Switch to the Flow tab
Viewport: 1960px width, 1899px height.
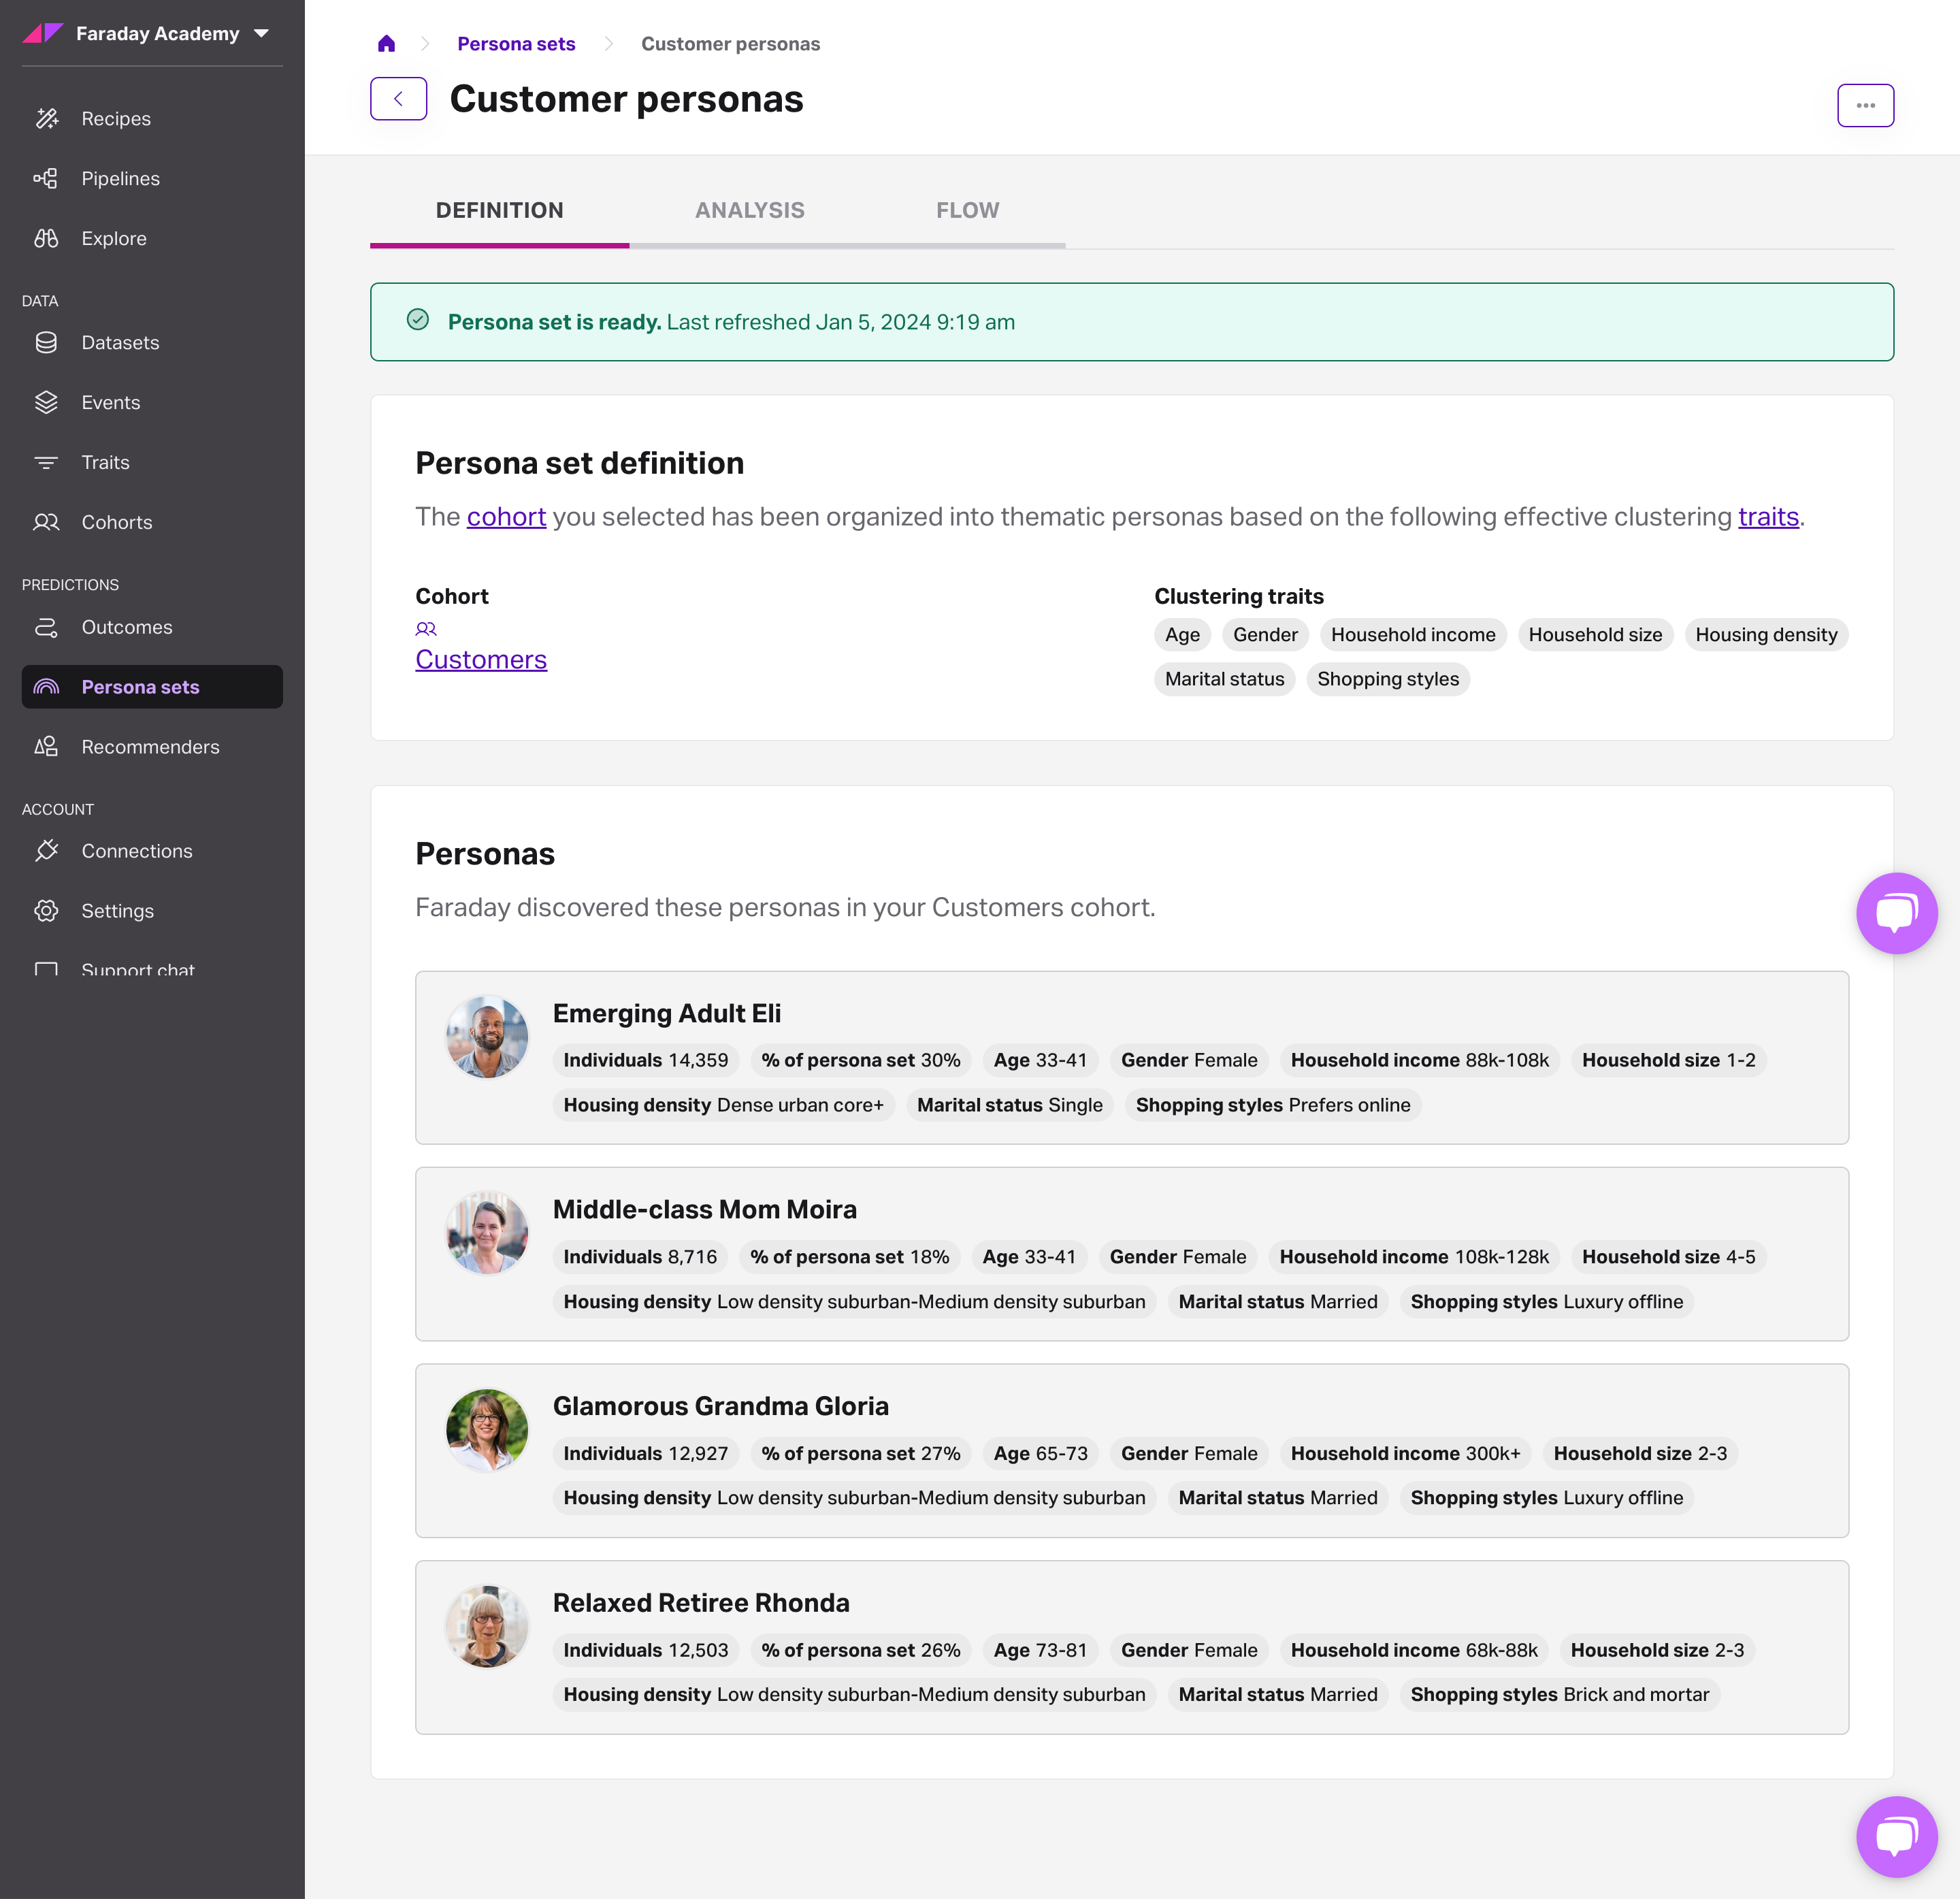click(x=967, y=211)
